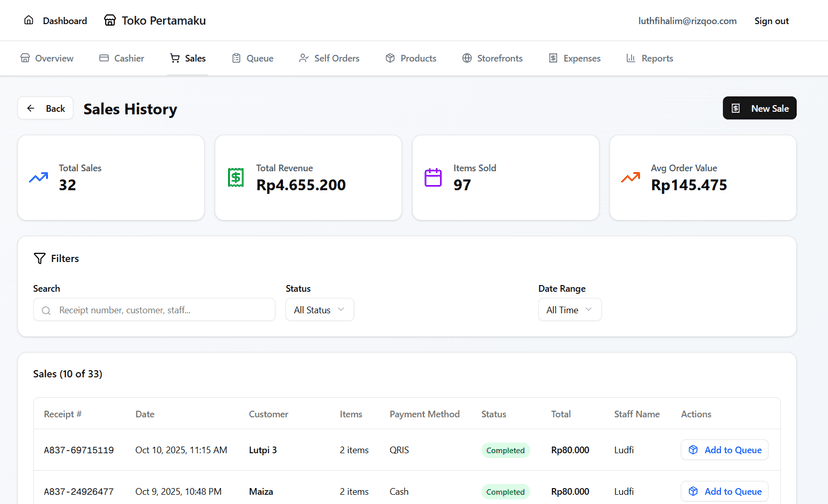The width and height of the screenshot is (828, 504).
Task: Click the queue box icon in Lutpi 3 row
Action: [x=693, y=450]
